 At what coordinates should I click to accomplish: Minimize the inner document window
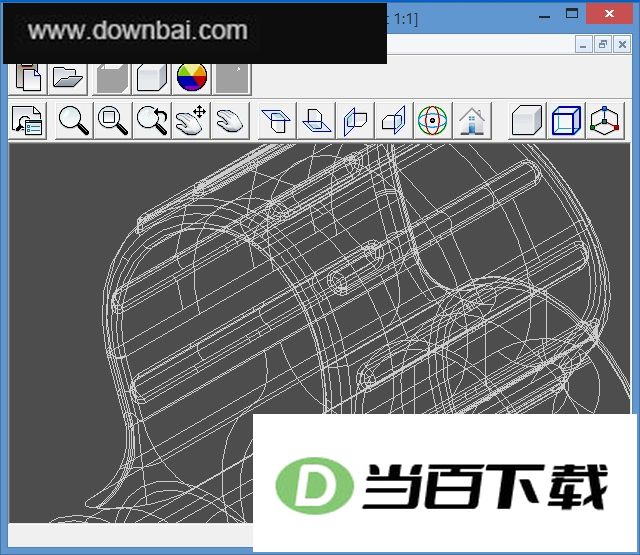583,44
